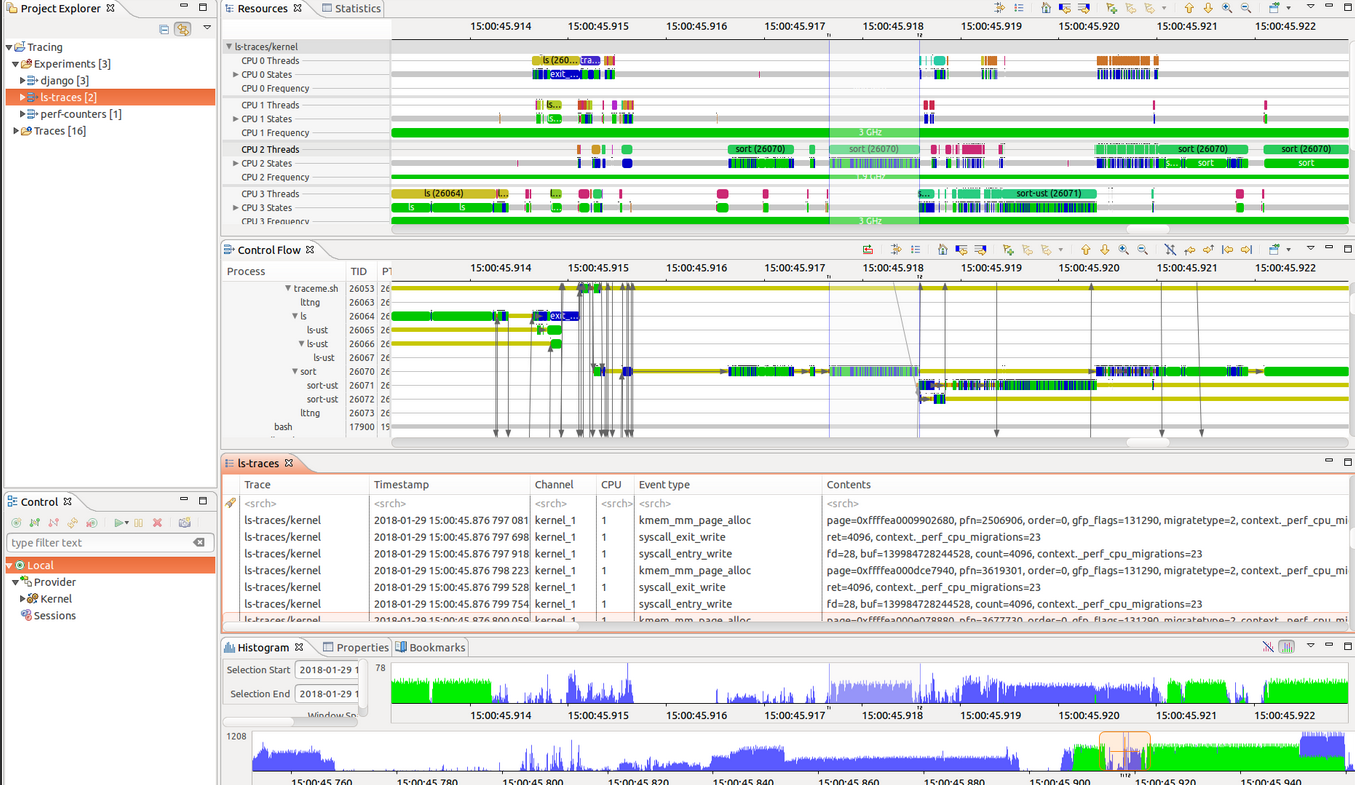This screenshot has width=1355, height=785.
Task: Clear the Control filter text field
Action: click(199, 543)
